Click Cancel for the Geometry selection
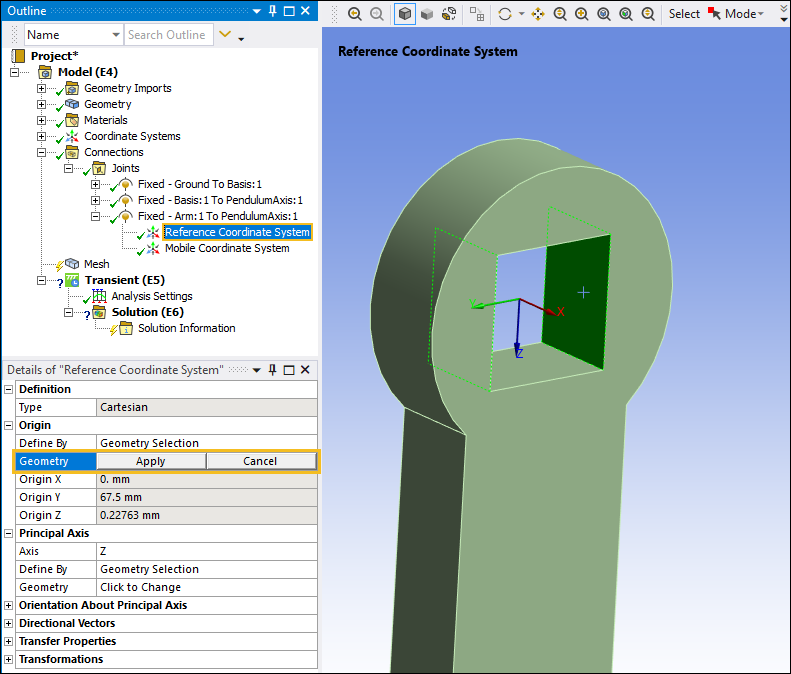This screenshot has height=674, width=791. pos(260,461)
